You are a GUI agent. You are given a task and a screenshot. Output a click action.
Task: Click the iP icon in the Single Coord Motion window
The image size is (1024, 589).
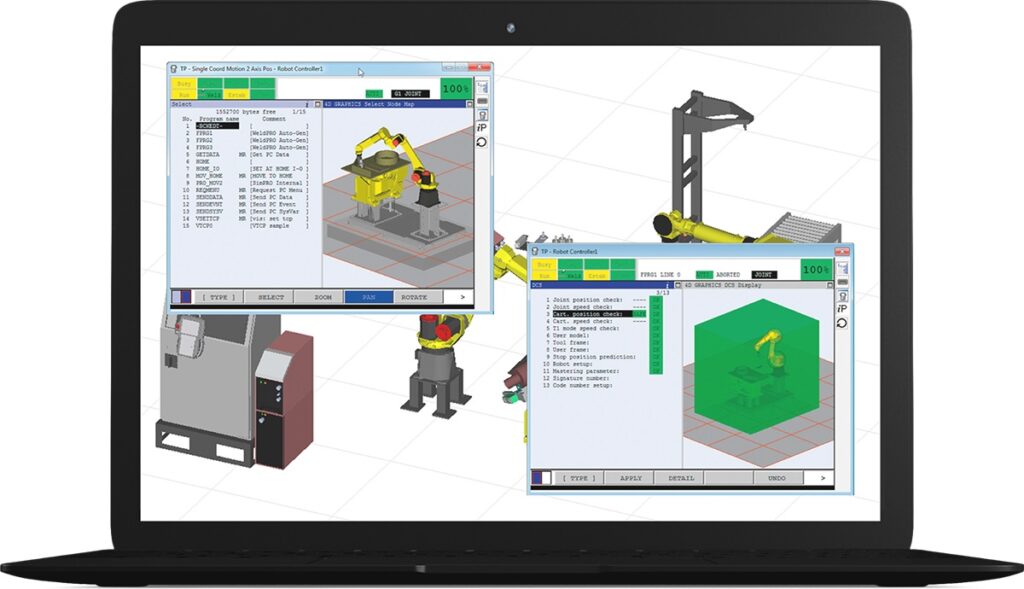pyautogui.click(x=482, y=127)
